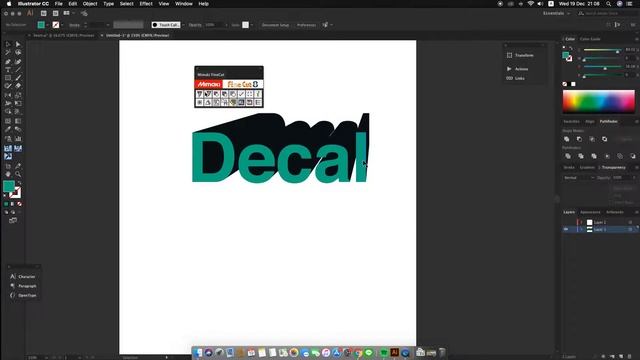640x360 pixels.
Task: Click the None swatch in Color panel
Action: point(565,84)
